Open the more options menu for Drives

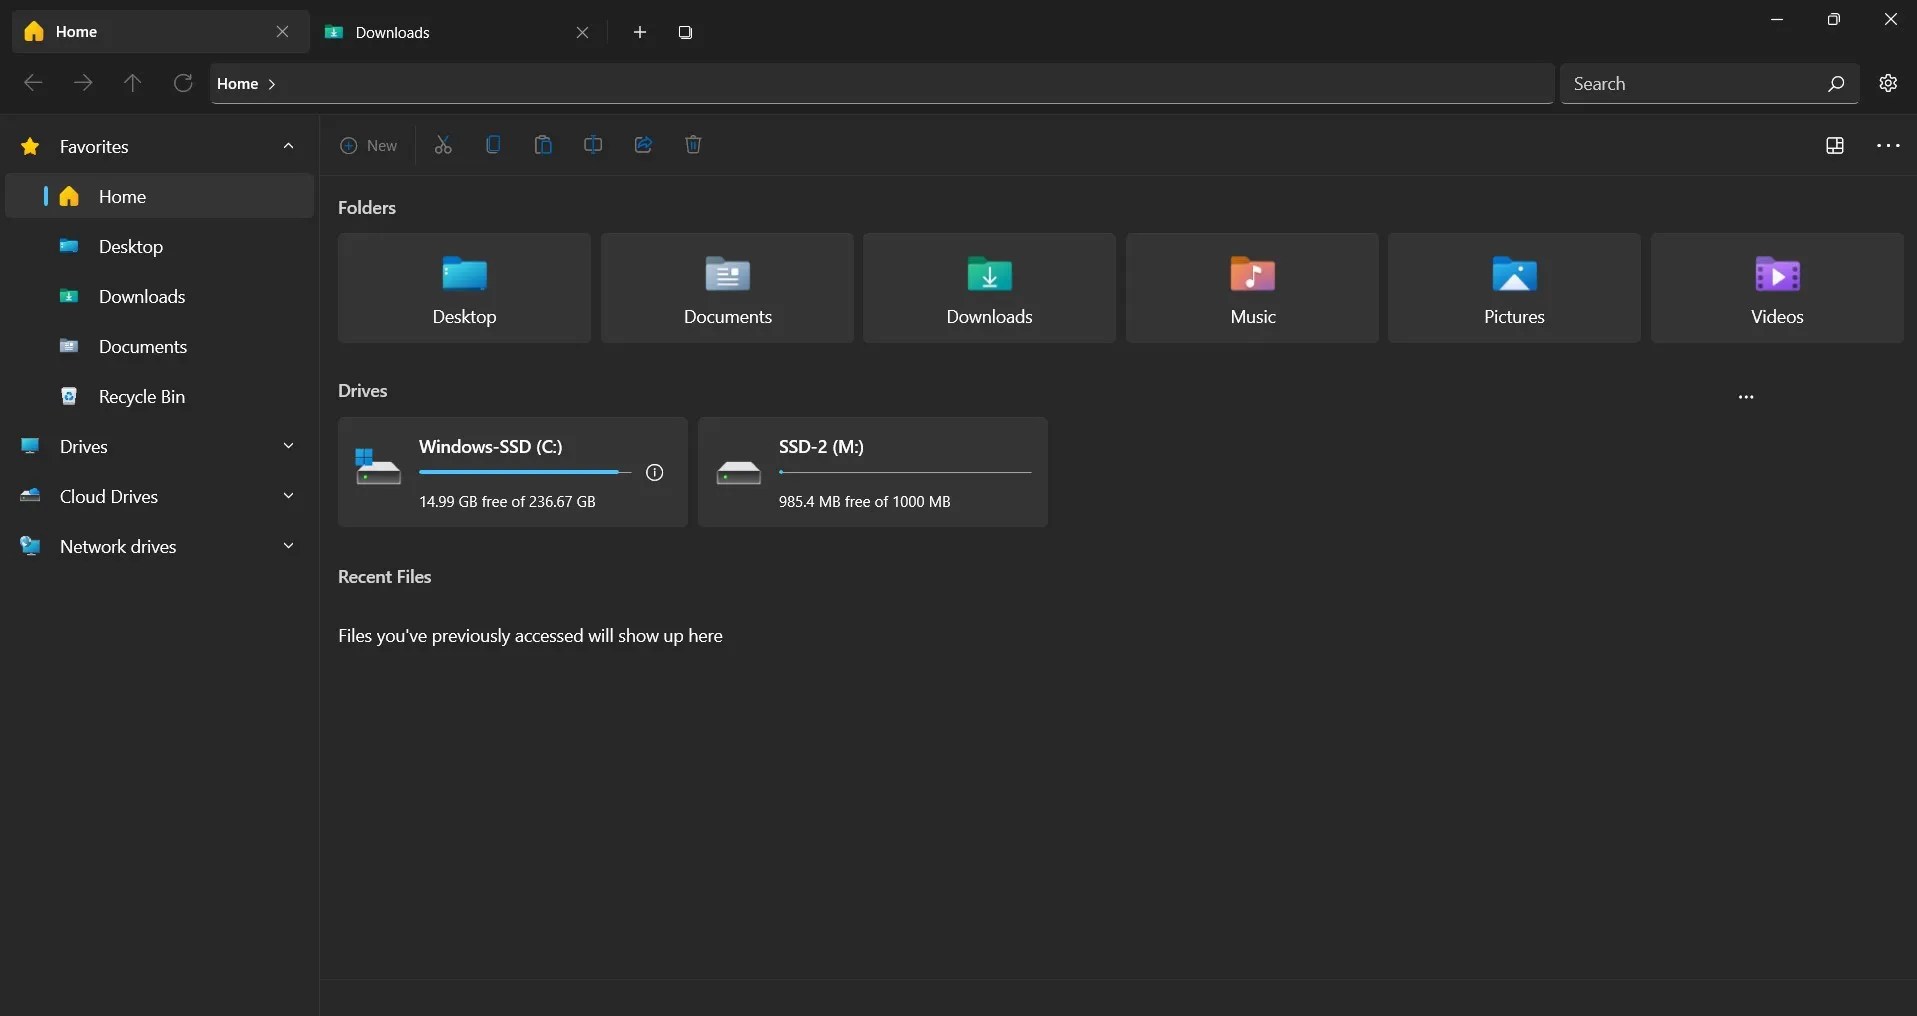[1747, 397]
